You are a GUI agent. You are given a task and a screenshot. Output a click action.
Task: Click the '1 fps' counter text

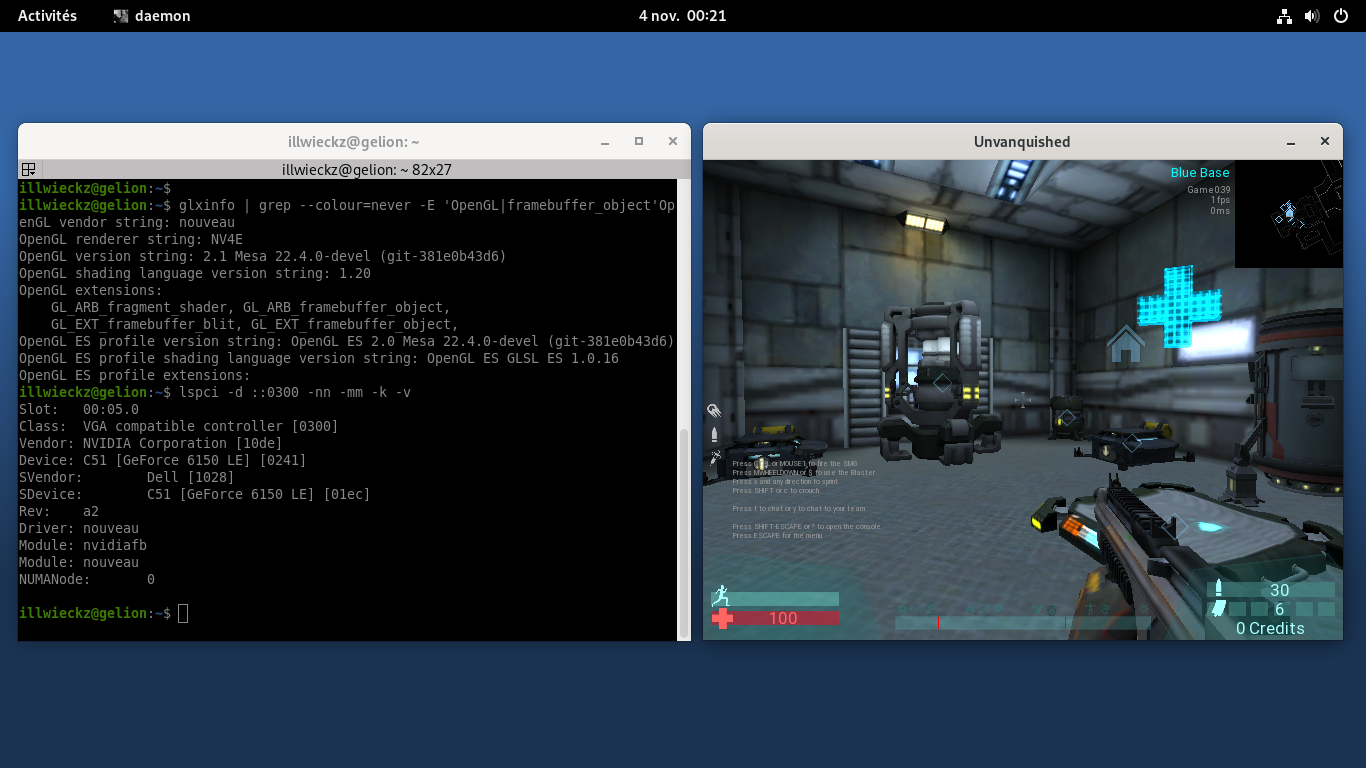point(1219,200)
